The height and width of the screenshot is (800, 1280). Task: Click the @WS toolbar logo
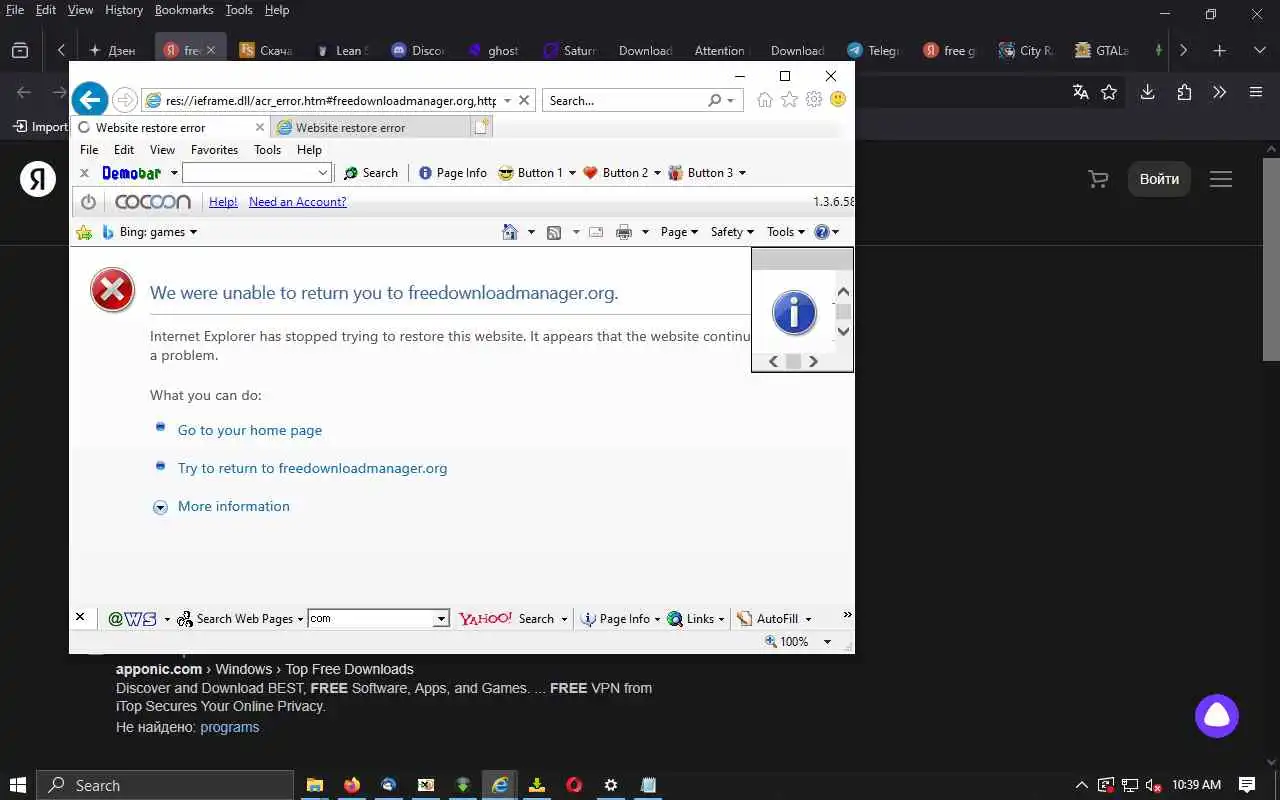[132, 619]
